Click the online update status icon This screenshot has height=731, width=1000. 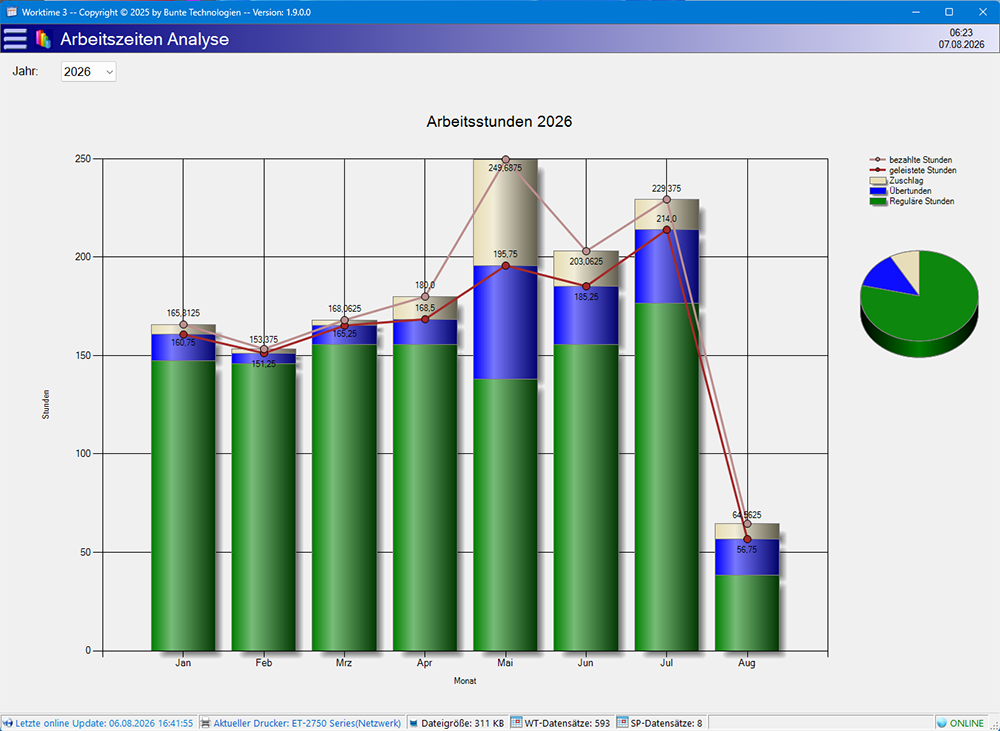7,723
